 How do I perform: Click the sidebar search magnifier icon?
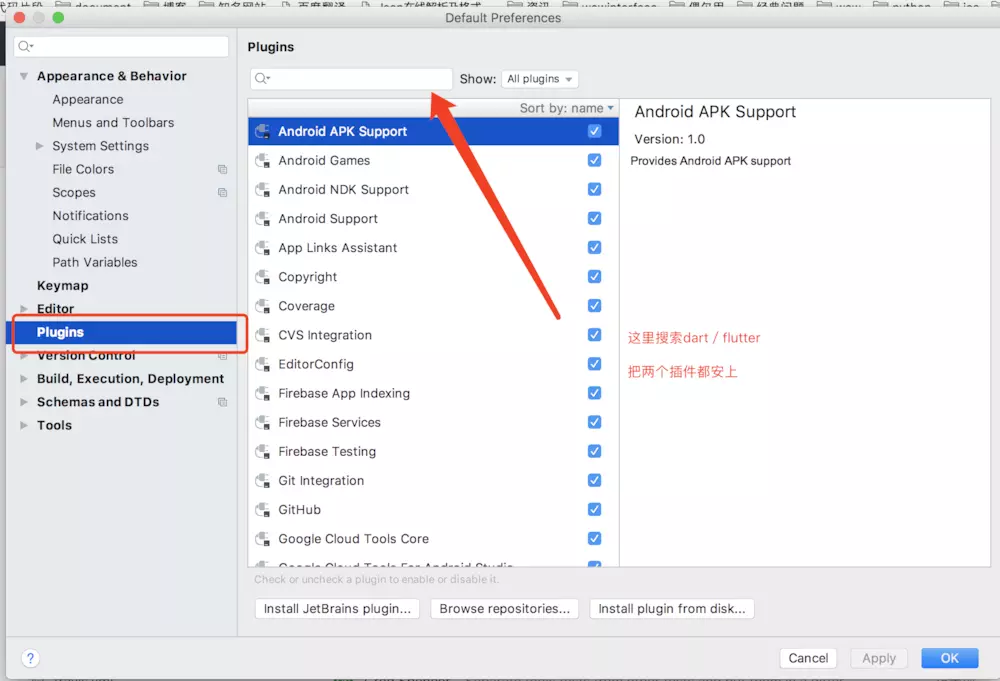pos(26,46)
